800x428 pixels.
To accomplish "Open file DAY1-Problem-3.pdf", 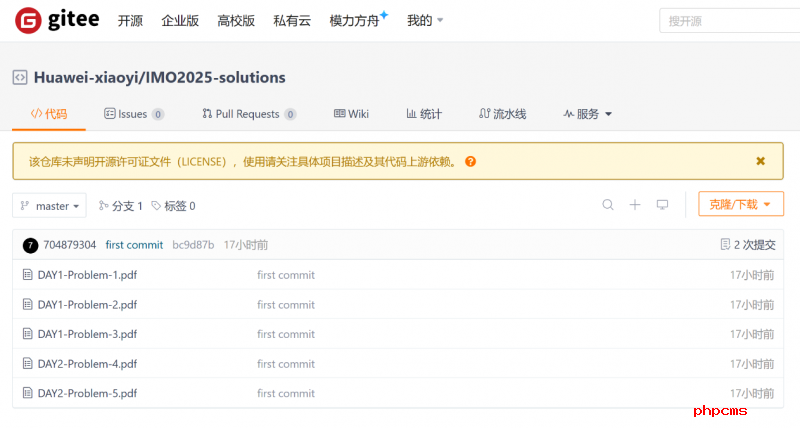I will click(x=87, y=334).
